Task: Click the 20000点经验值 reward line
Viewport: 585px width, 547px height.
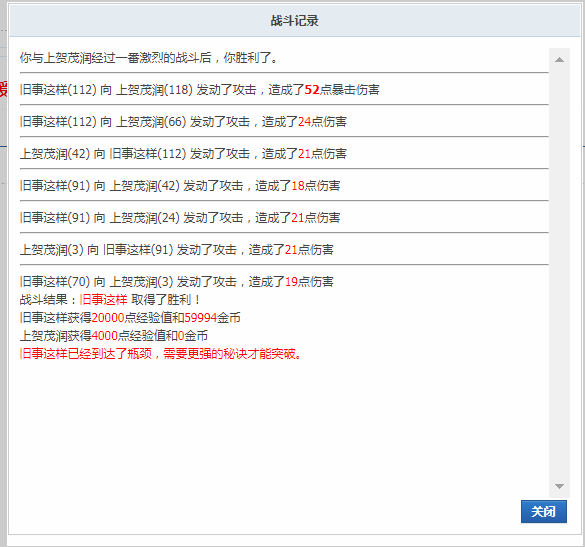Action: tap(130, 318)
